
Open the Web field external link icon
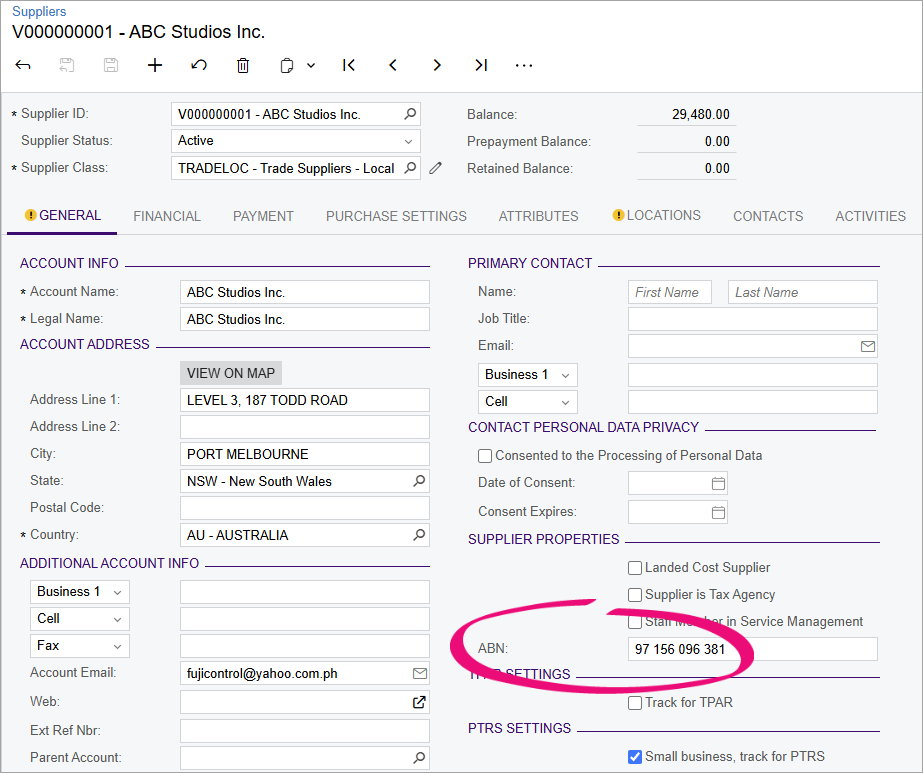pyautogui.click(x=421, y=702)
